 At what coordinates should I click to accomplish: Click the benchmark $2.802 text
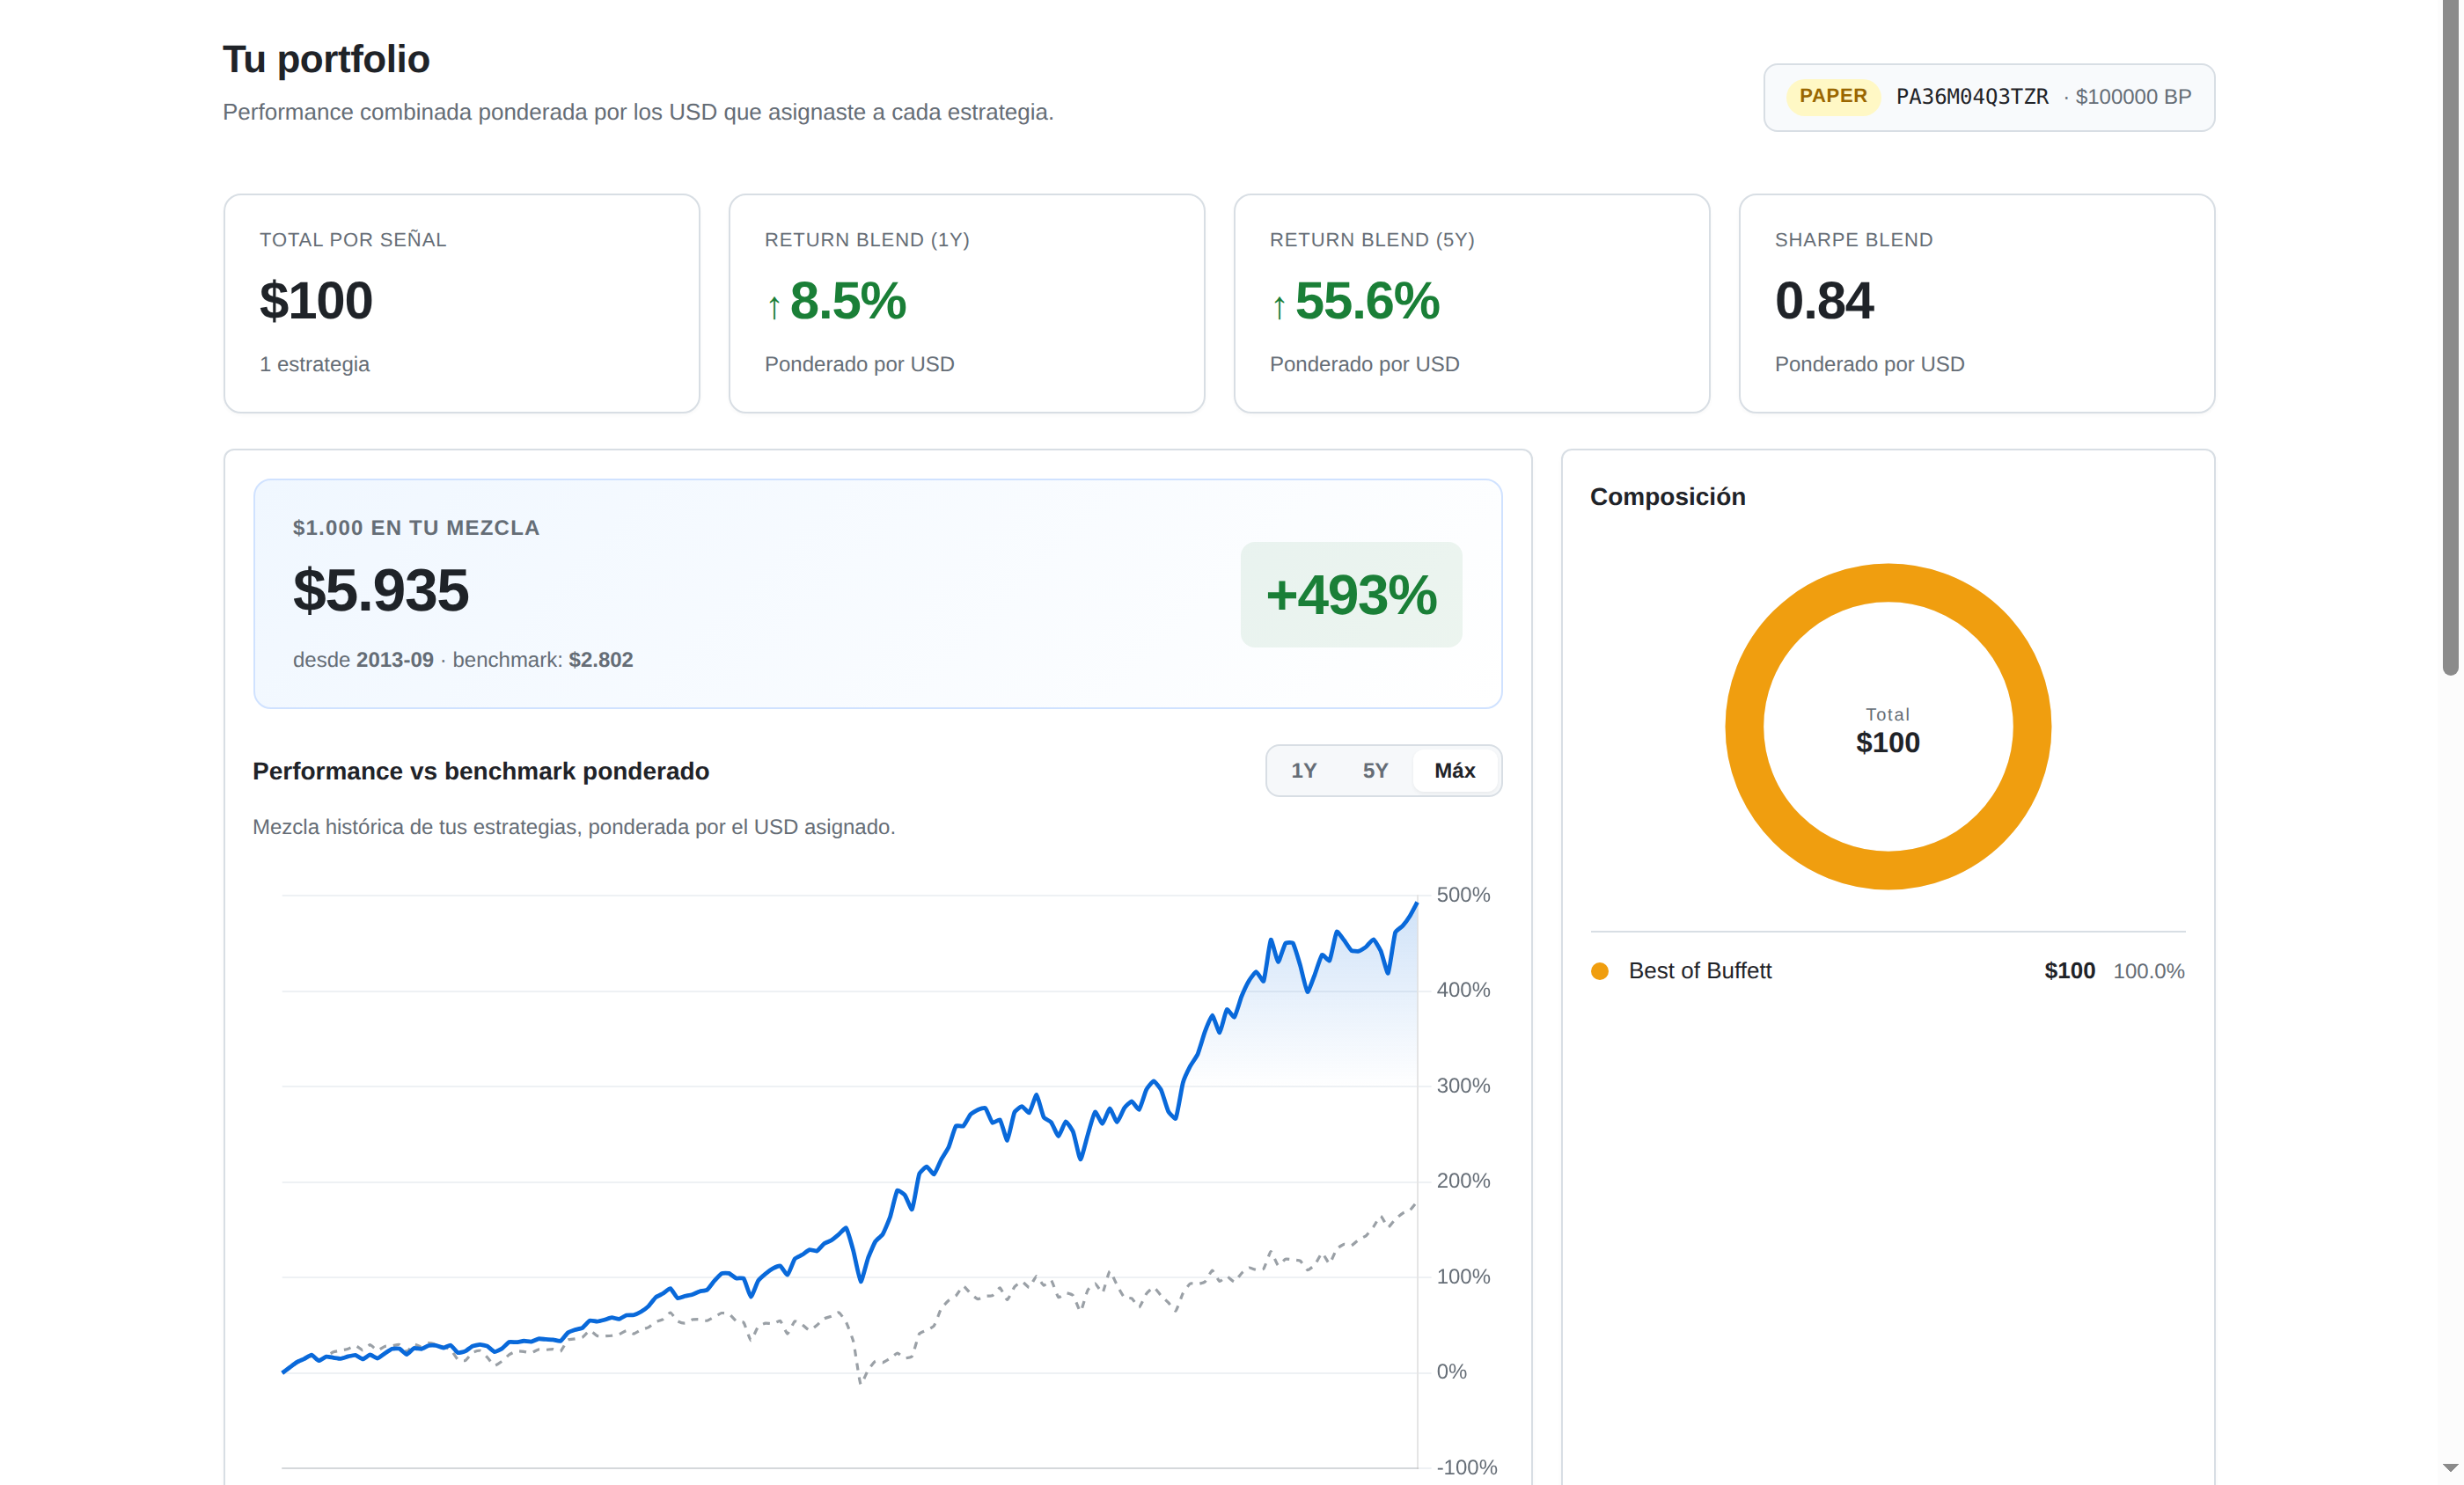point(542,660)
